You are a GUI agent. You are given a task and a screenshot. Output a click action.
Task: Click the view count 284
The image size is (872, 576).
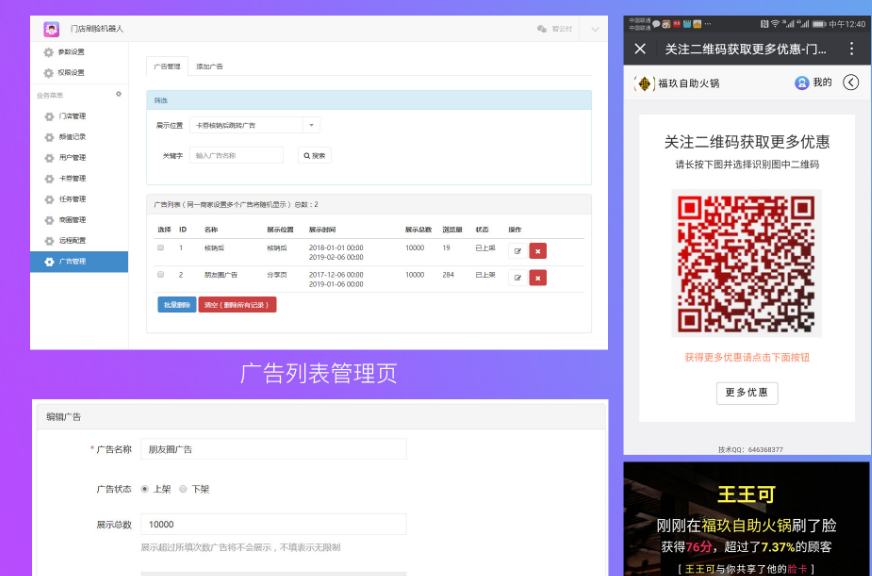point(448,275)
